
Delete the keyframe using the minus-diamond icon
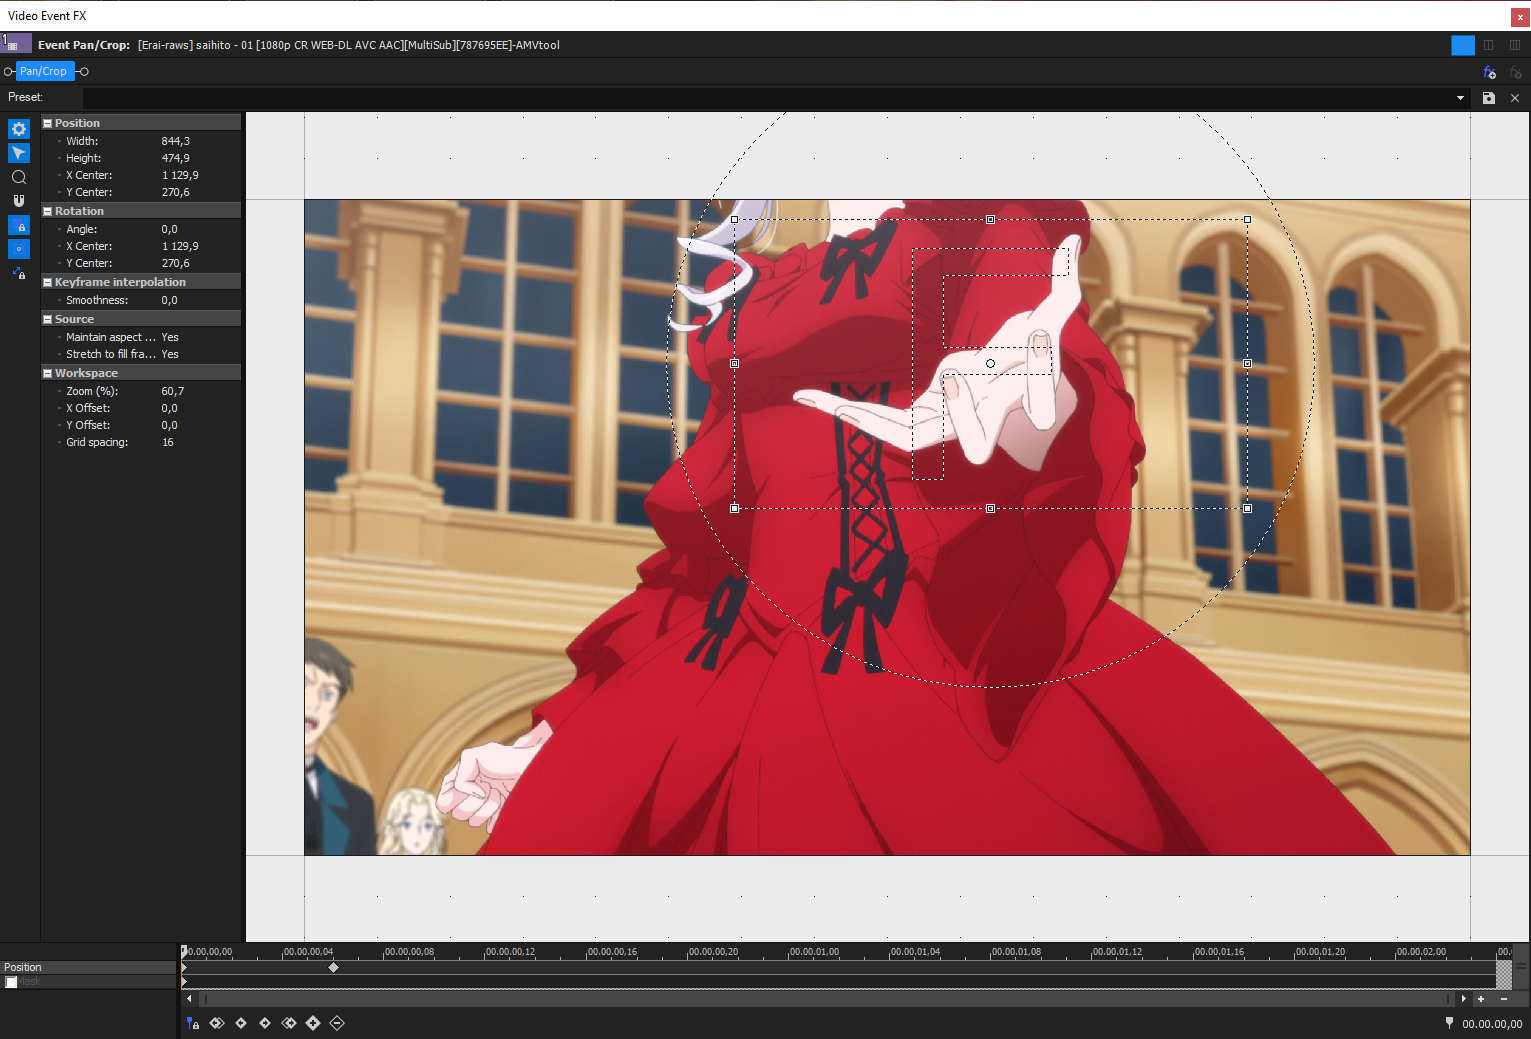[x=337, y=1023]
